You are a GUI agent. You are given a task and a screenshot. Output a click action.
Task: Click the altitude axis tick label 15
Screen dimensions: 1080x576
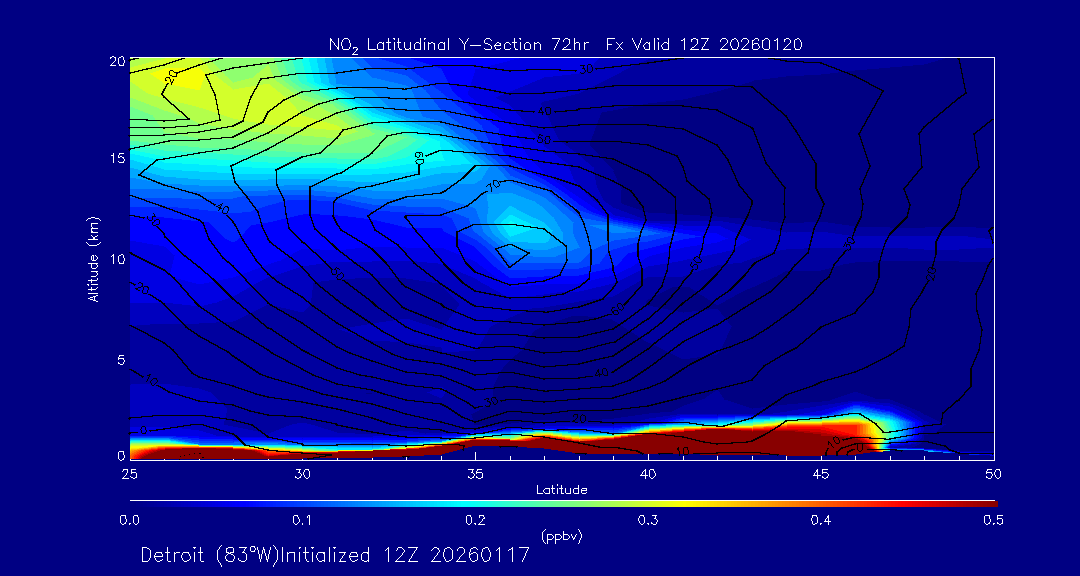click(117, 158)
